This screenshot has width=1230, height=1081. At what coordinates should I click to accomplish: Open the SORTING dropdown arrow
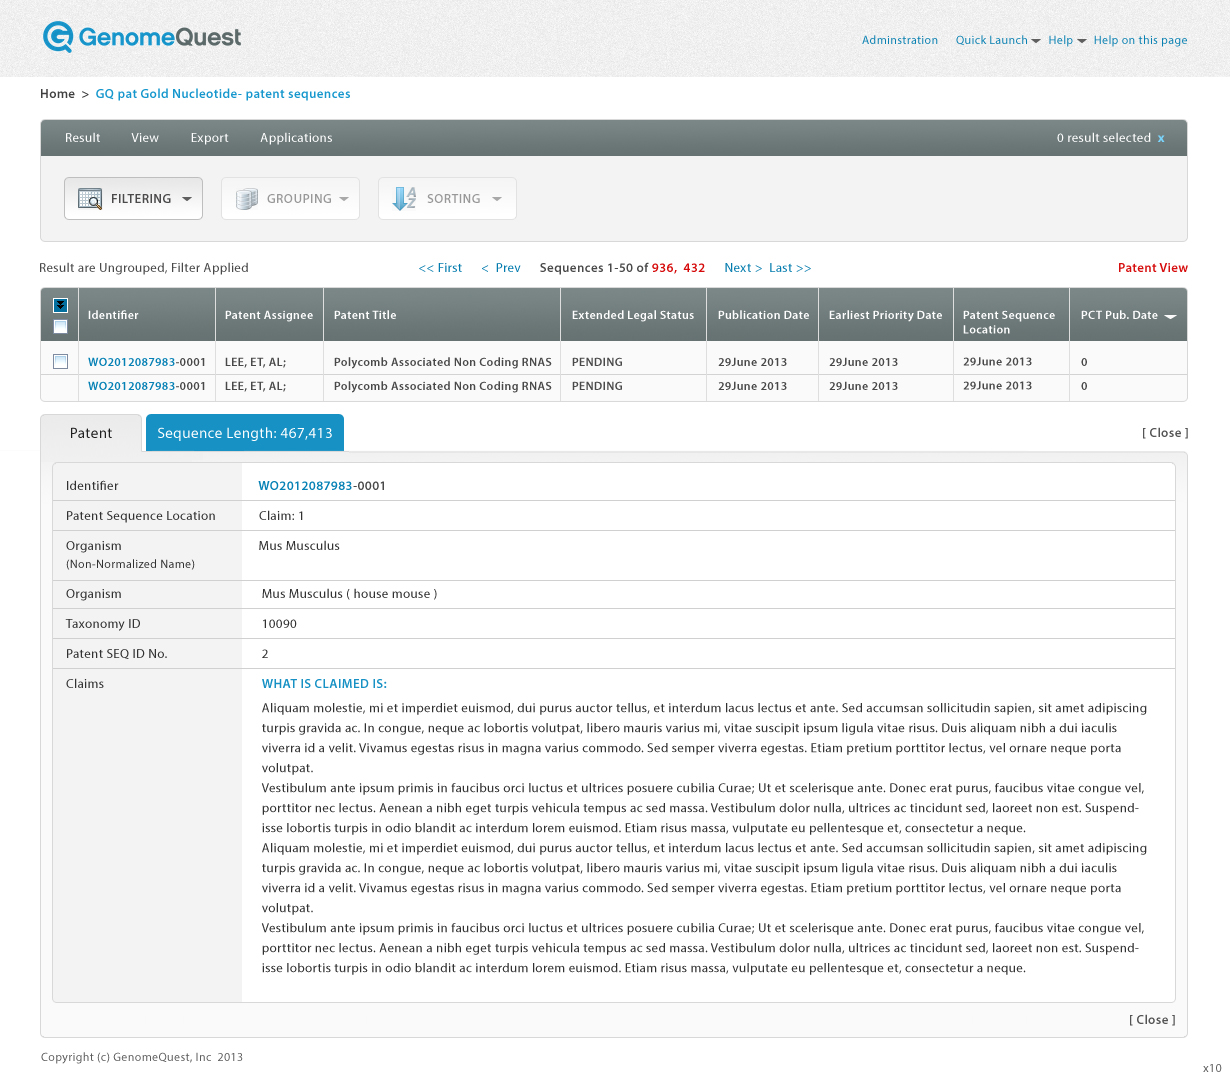497,199
